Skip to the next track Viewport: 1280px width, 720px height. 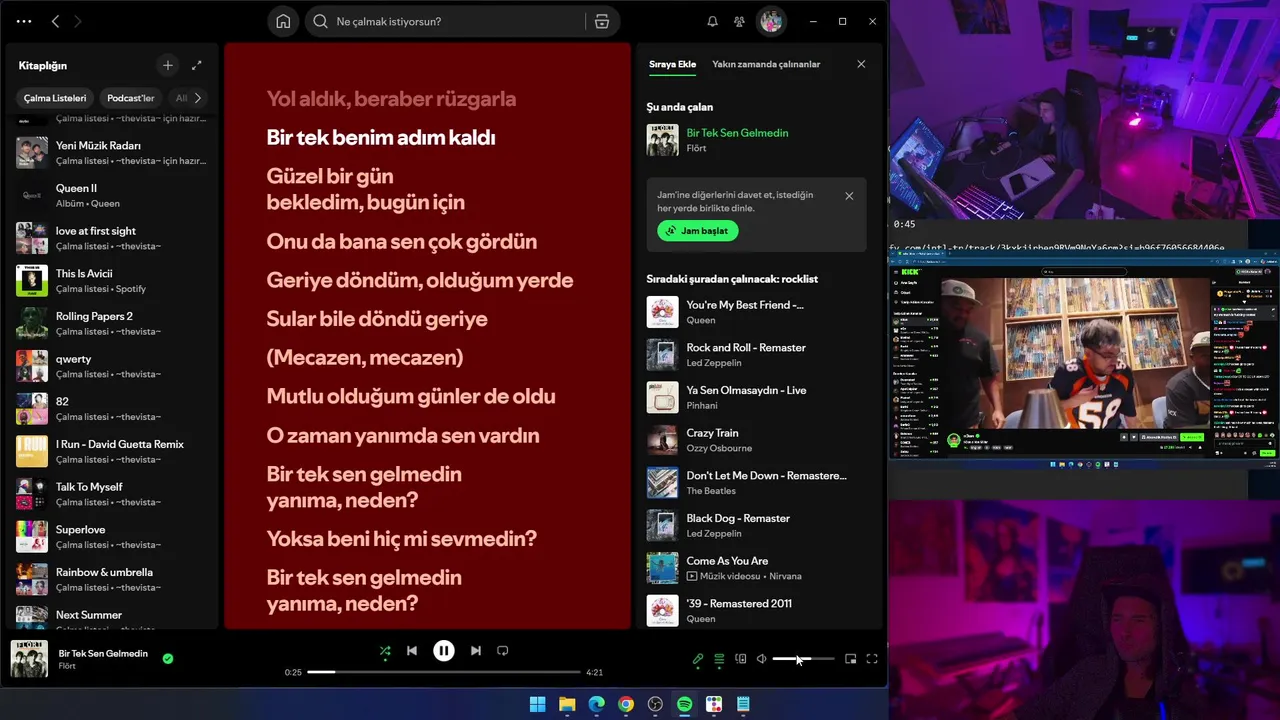476,651
